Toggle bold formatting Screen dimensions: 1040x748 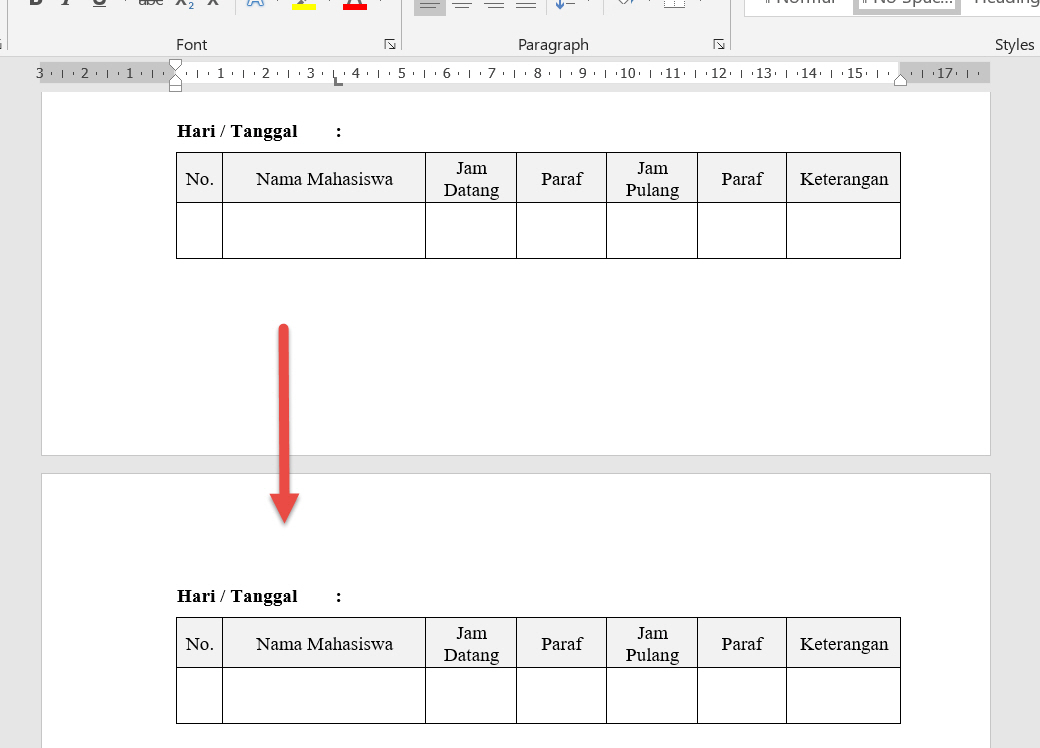pos(34,5)
